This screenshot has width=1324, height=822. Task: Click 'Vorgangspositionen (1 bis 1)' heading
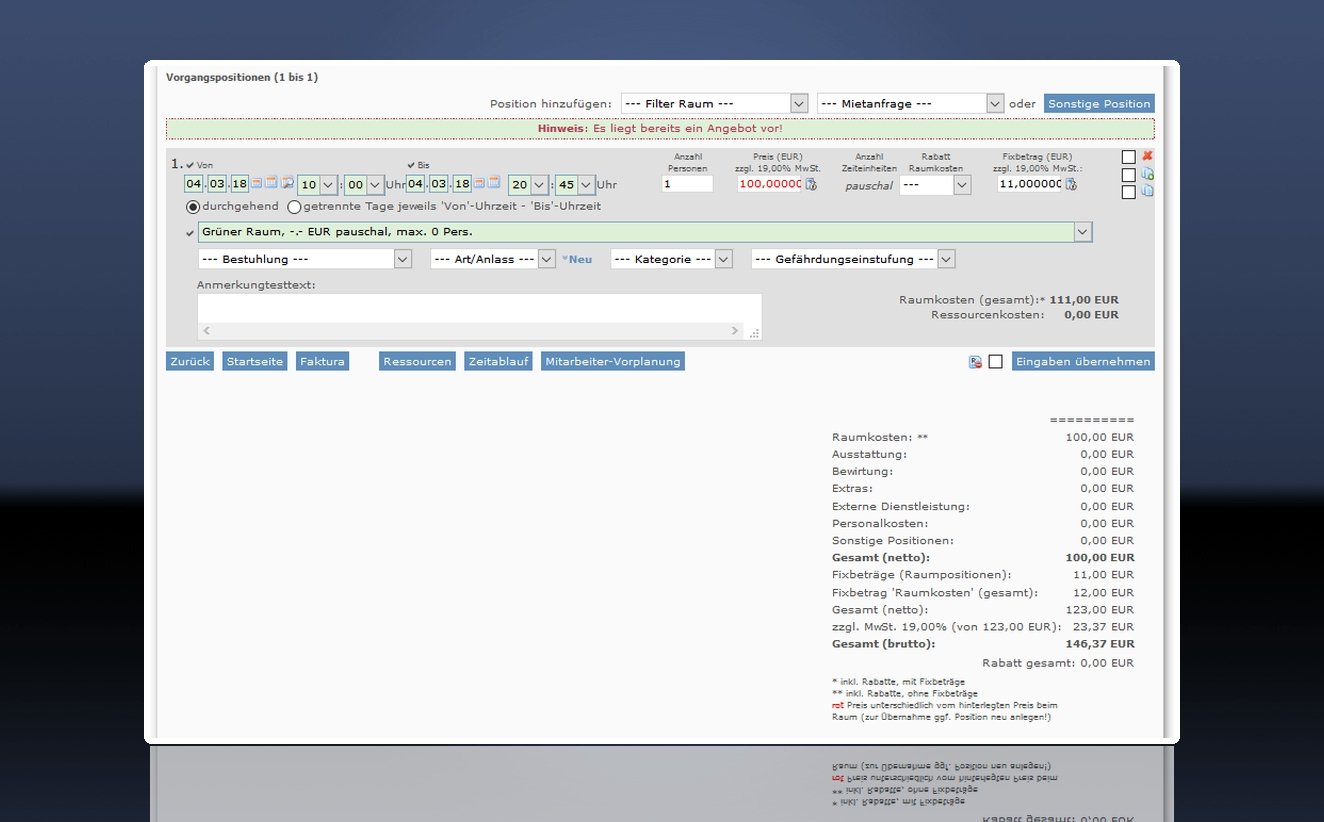pos(242,77)
